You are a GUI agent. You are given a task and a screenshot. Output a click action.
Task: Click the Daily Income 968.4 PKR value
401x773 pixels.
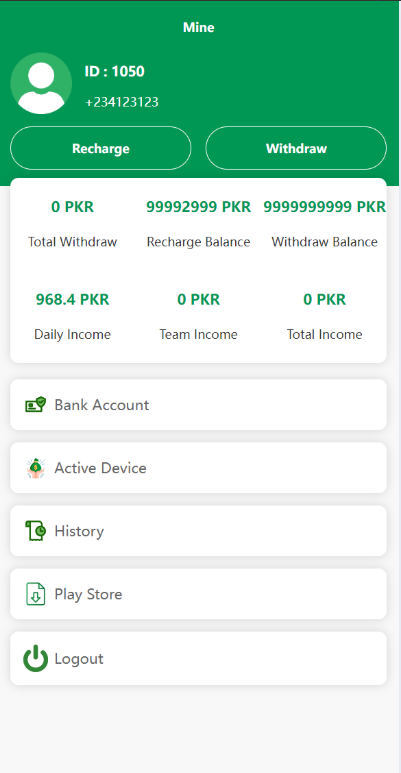[73, 299]
